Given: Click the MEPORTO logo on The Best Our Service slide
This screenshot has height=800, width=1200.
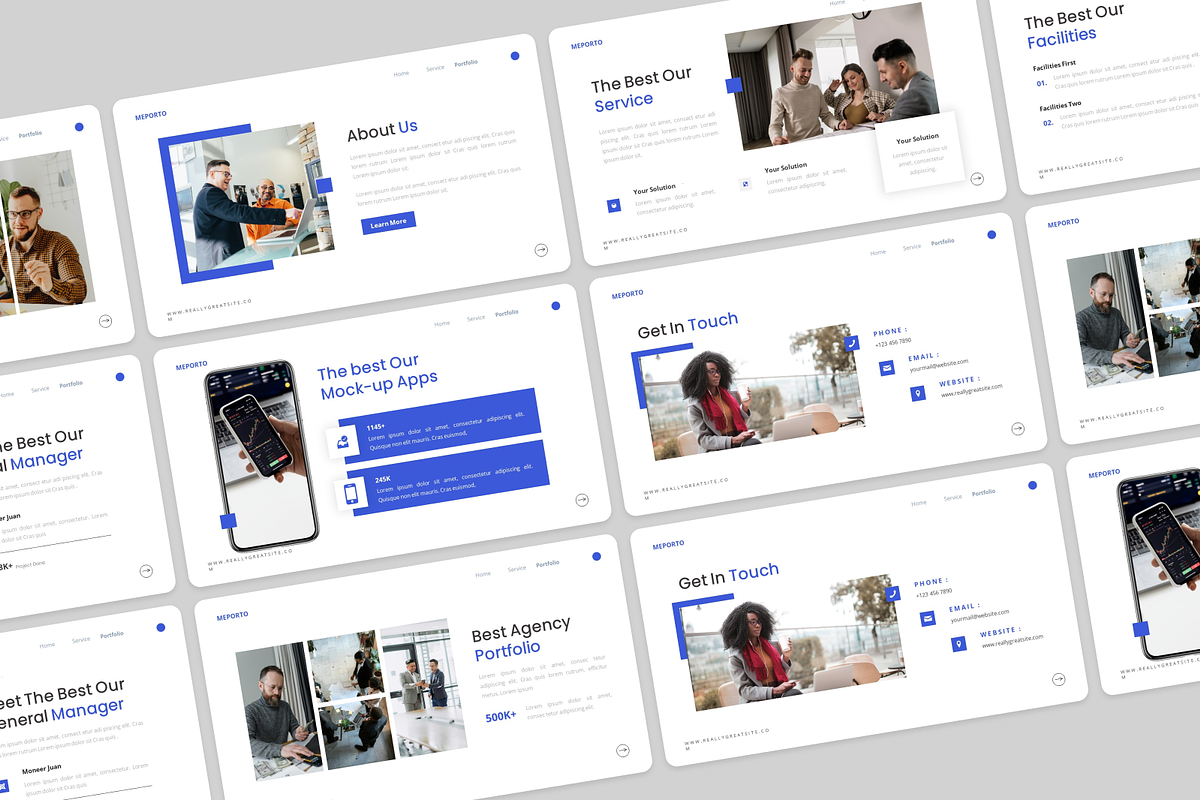Looking at the screenshot, I should pyautogui.click(x=587, y=45).
